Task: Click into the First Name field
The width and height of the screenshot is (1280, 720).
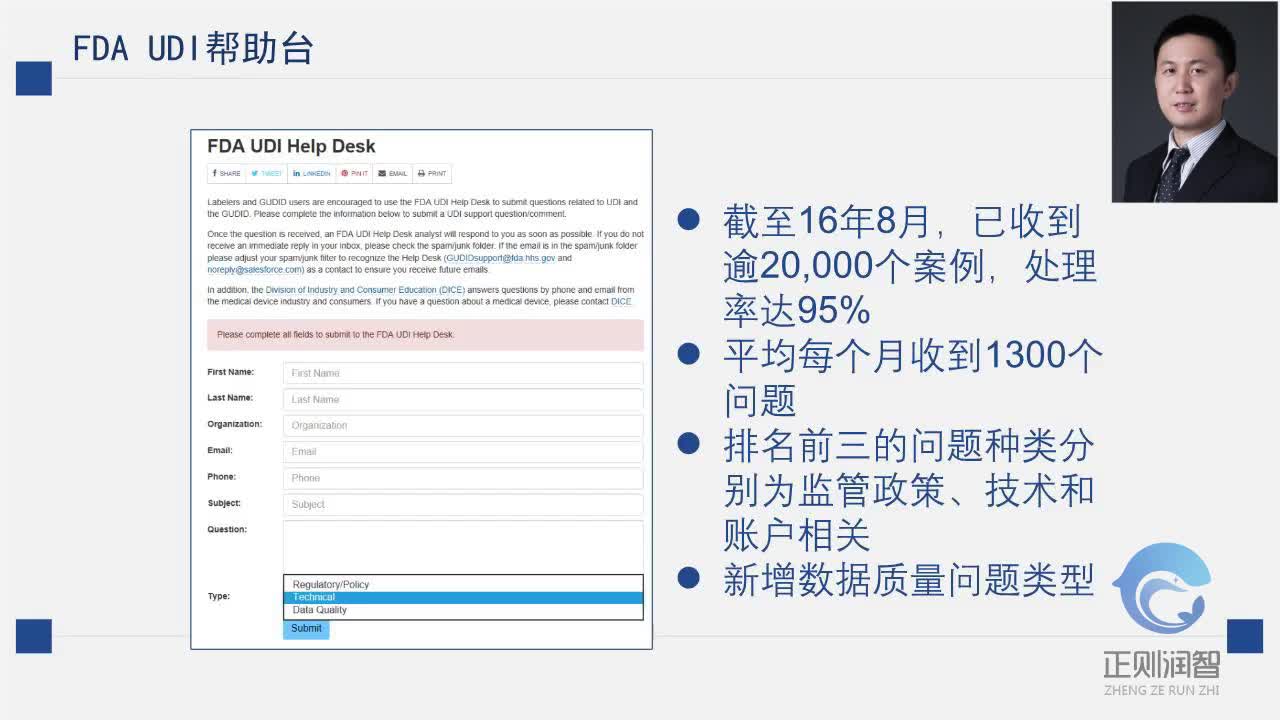Action: pyautogui.click(x=462, y=373)
